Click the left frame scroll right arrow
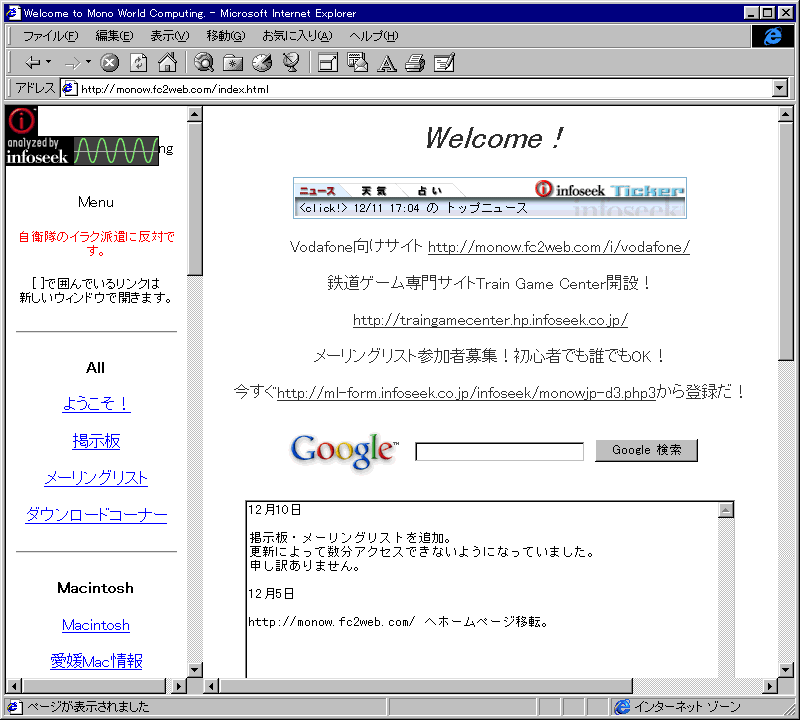 tap(179, 686)
